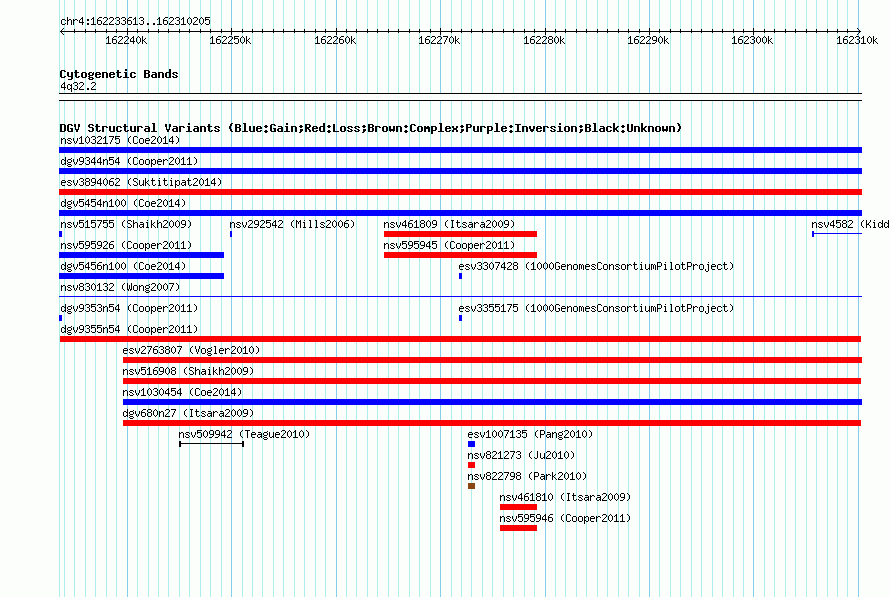Select the nsv595946 red bar
The width and height of the screenshot is (890, 597).
coord(518,528)
